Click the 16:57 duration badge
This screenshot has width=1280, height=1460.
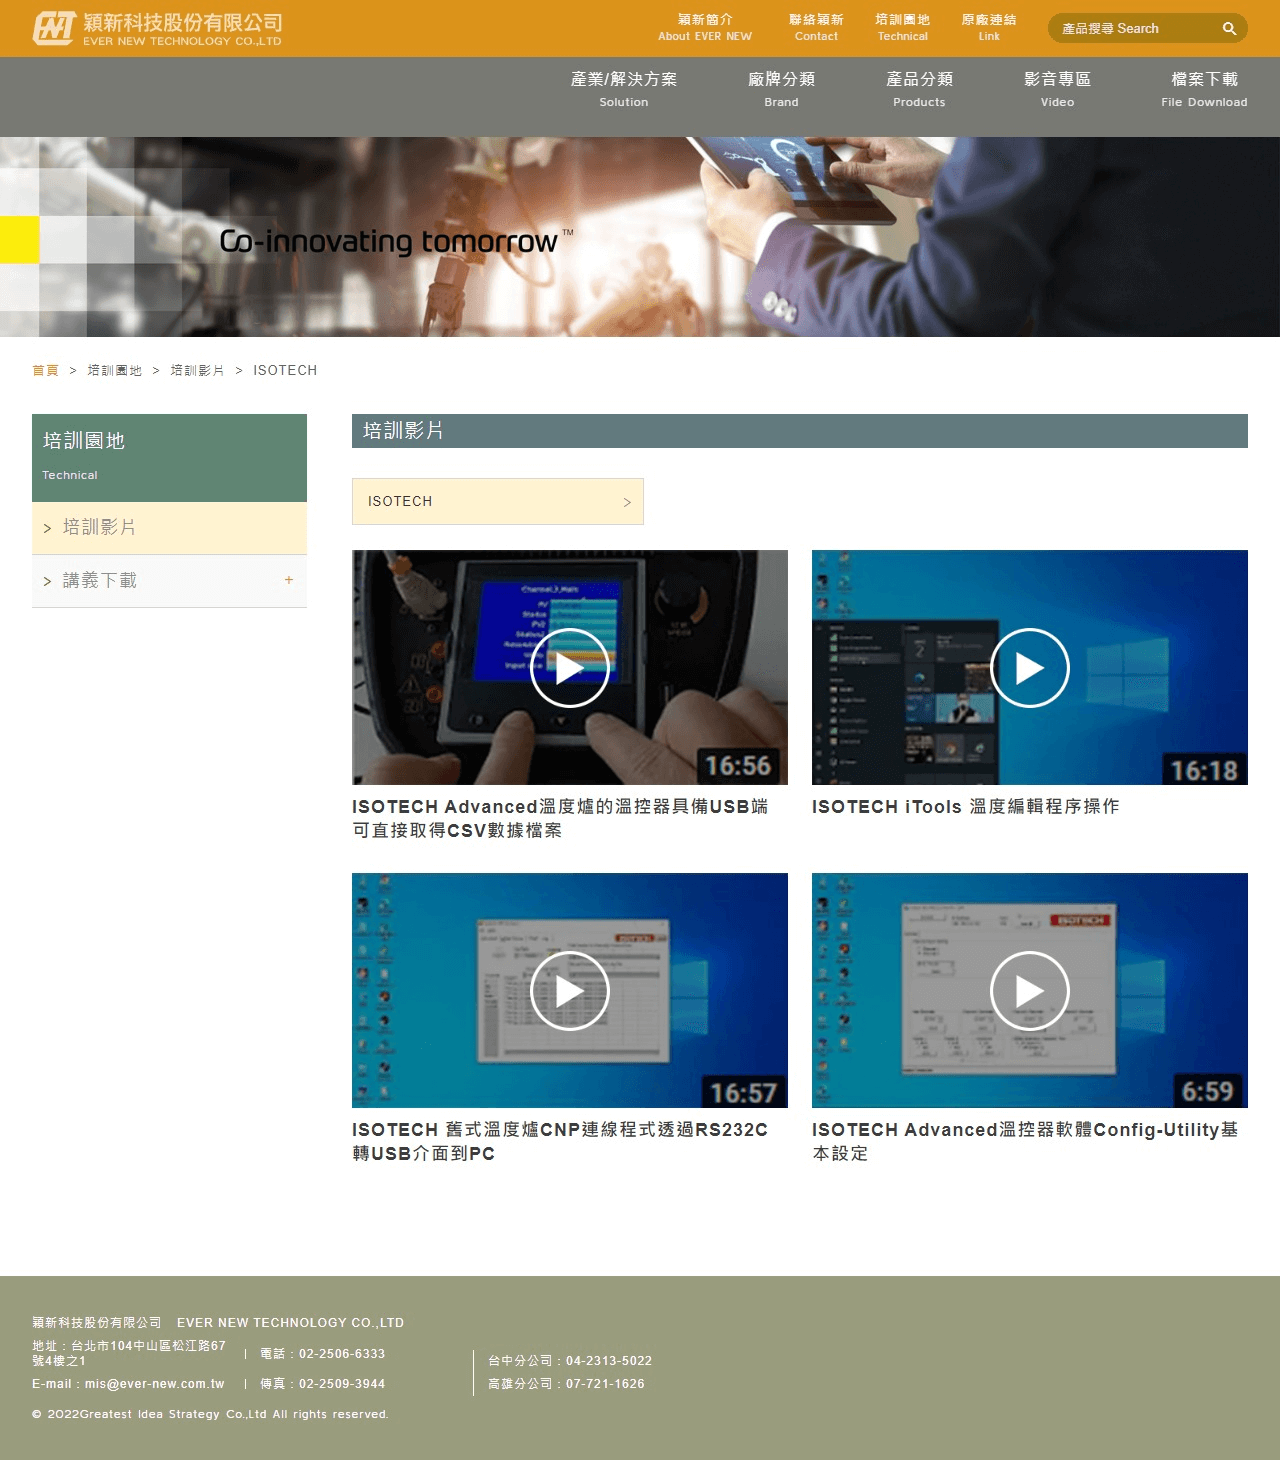743,1092
